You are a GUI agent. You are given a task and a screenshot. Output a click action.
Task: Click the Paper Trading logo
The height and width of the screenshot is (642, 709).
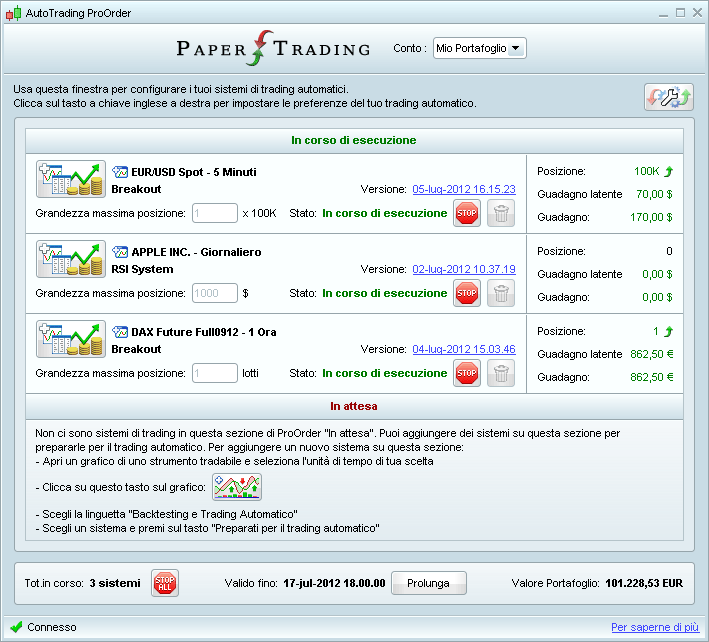pyautogui.click(x=273, y=48)
